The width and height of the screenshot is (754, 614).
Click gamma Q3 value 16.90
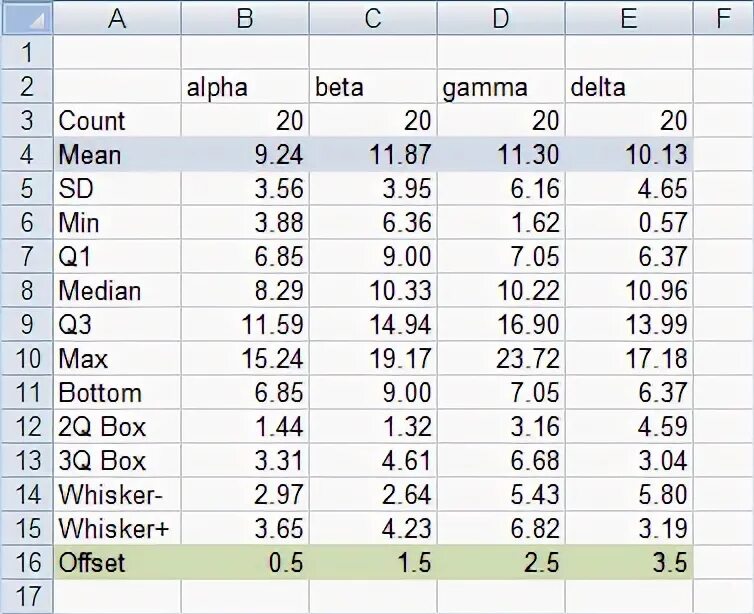[501, 325]
